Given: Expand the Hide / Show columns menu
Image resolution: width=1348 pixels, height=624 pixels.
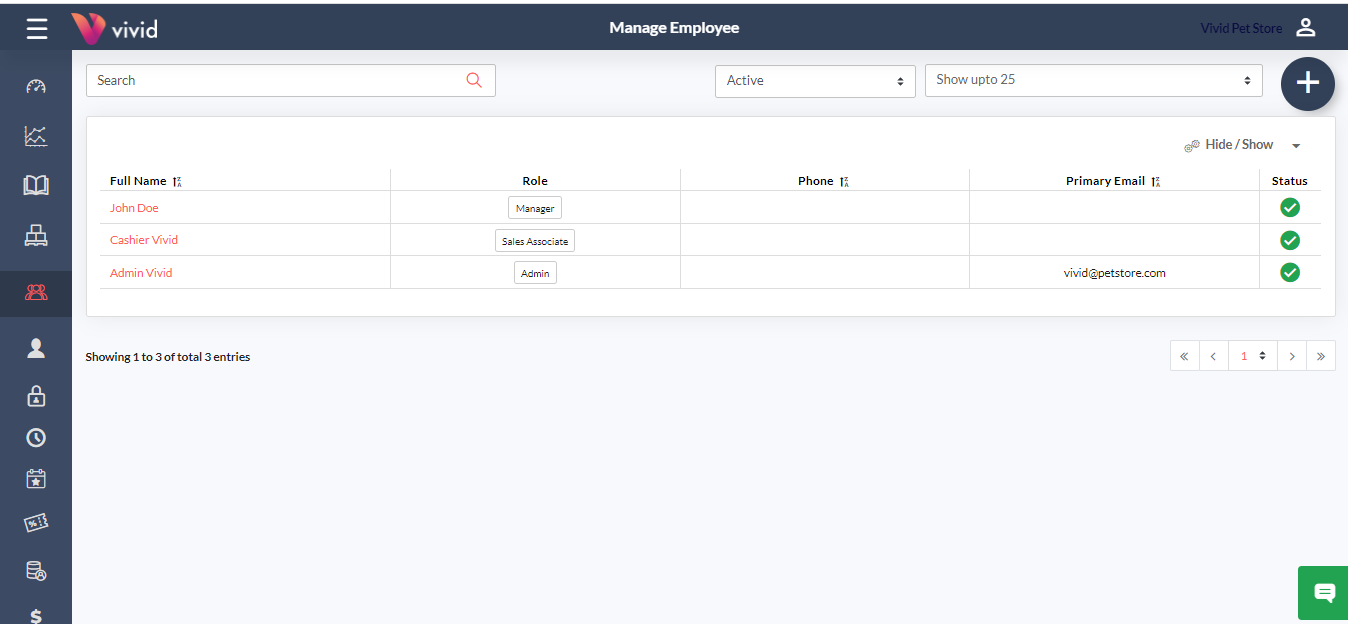Looking at the screenshot, I should click(1242, 145).
